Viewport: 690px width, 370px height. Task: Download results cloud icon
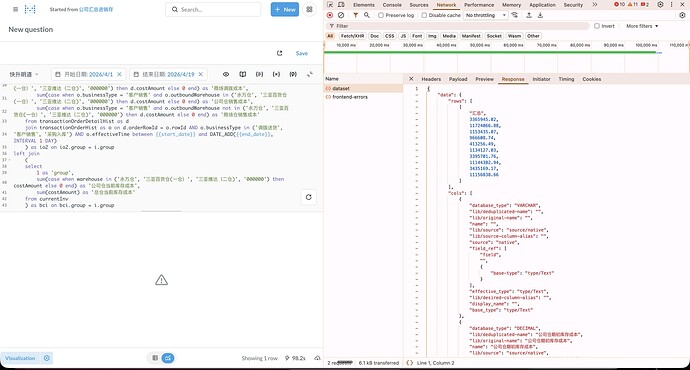(317, 358)
